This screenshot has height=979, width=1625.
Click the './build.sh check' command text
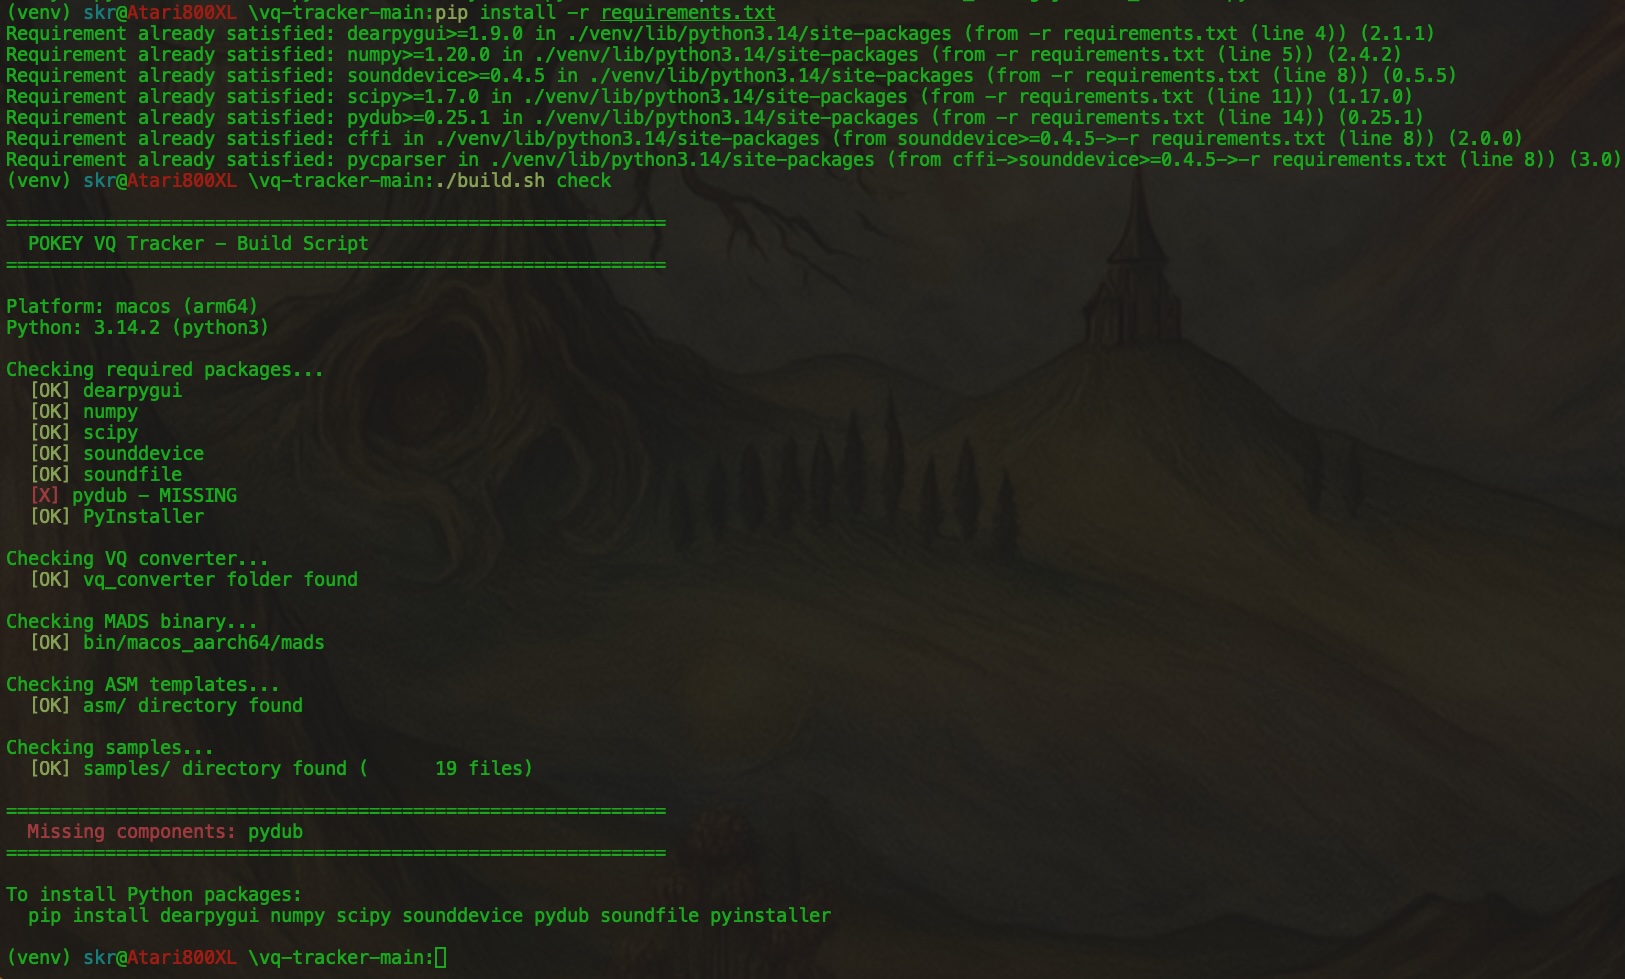click(523, 181)
